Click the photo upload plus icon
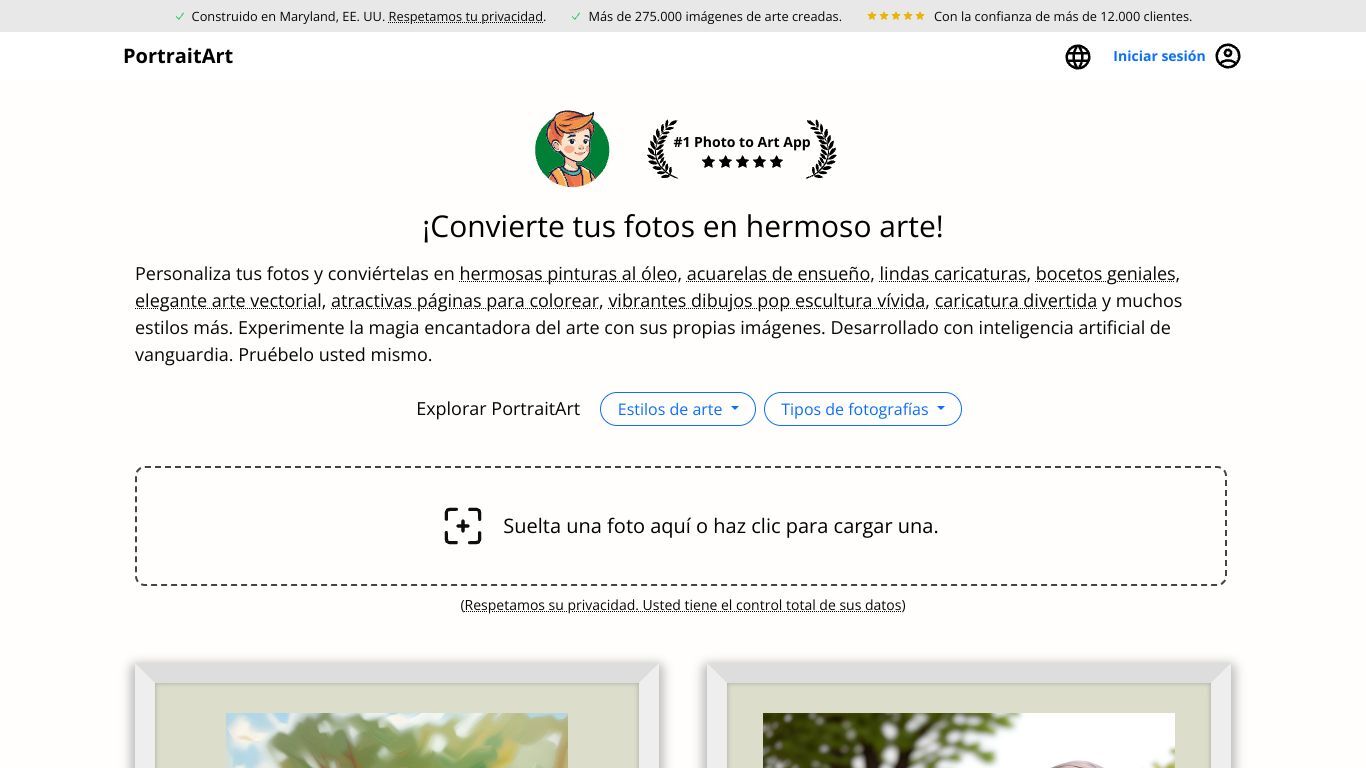The width and height of the screenshot is (1366, 768). pyautogui.click(x=463, y=526)
